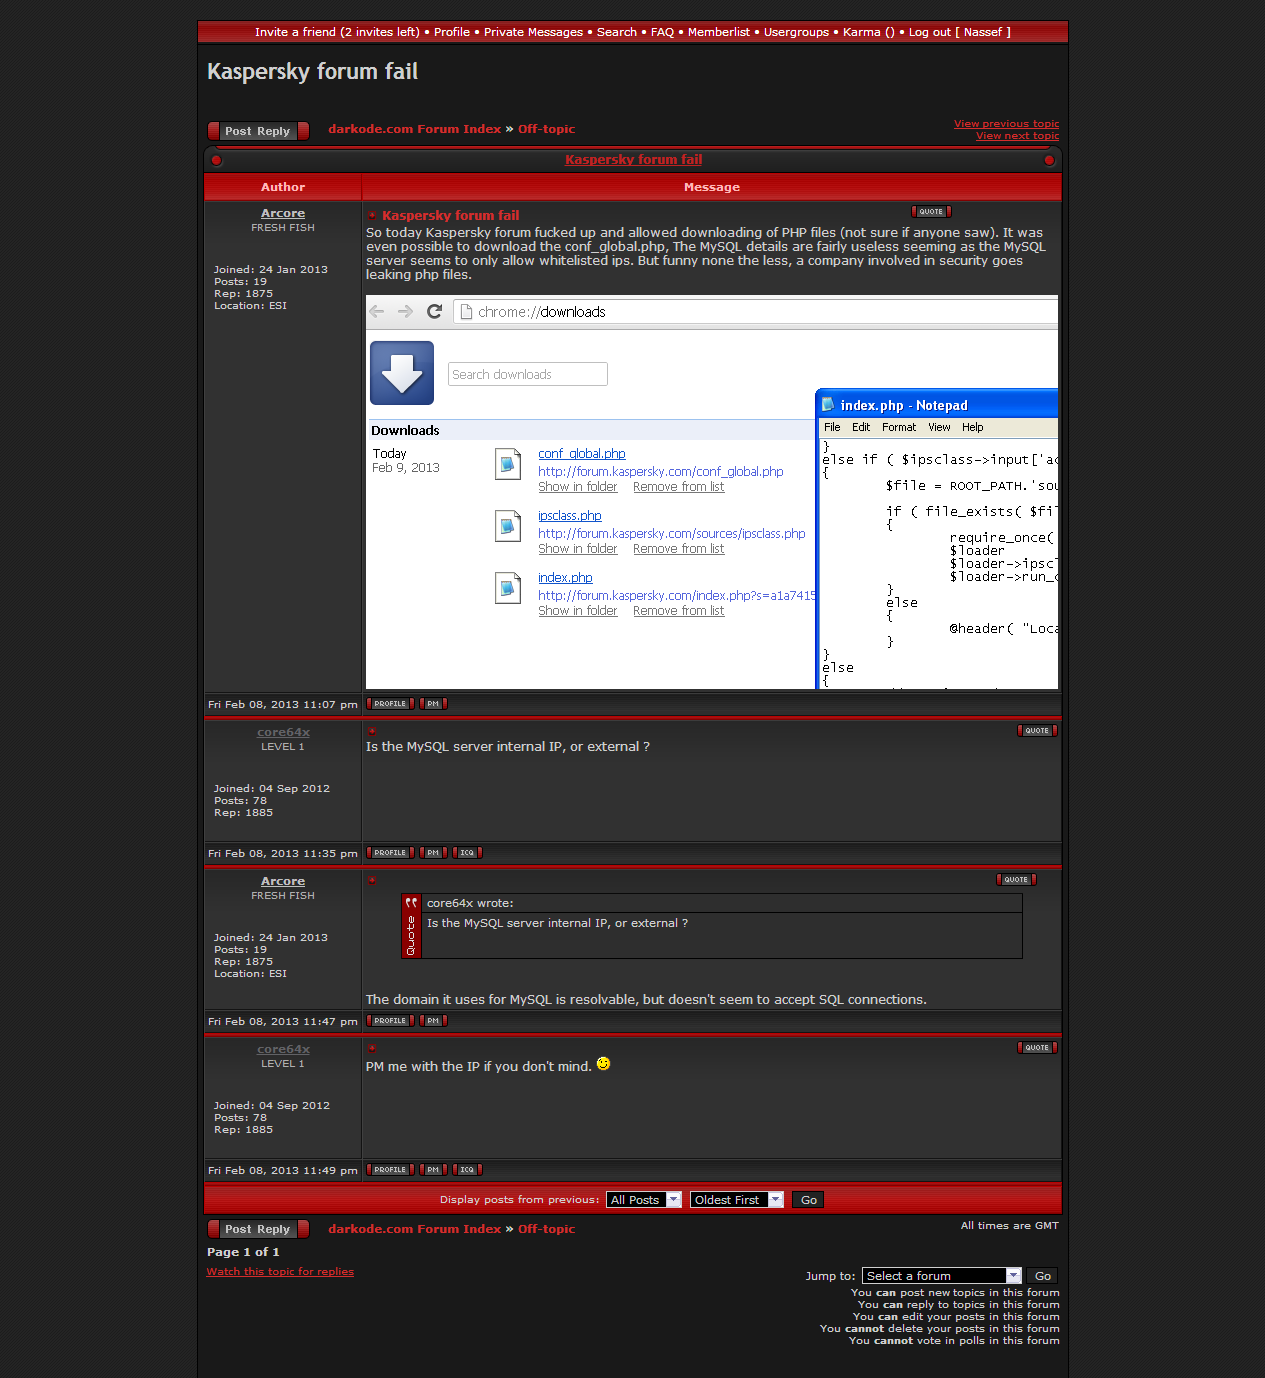Open the Off-topic breadcrumb link at top
The height and width of the screenshot is (1378, 1265).
coord(546,129)
